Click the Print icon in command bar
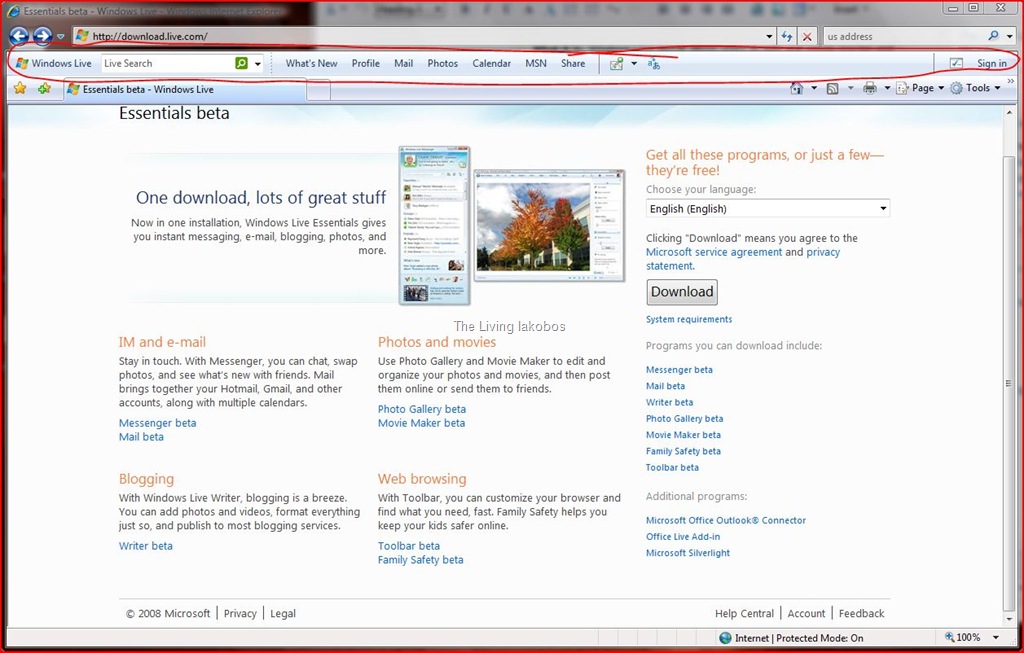The height and width of the screenshot is (653, 1024). click(x=870, y=88)
